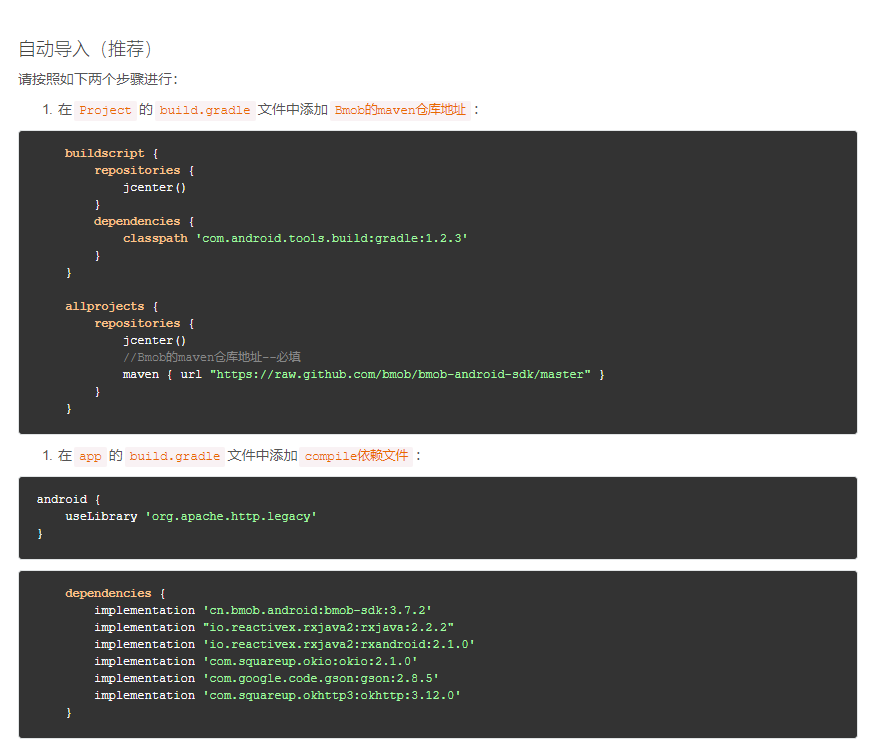Viewport: 869px width, 744px height.
Task: Click 'cn.bmob.android:bmob-sdk:3.7.2' string
Action: click(317, 610)
